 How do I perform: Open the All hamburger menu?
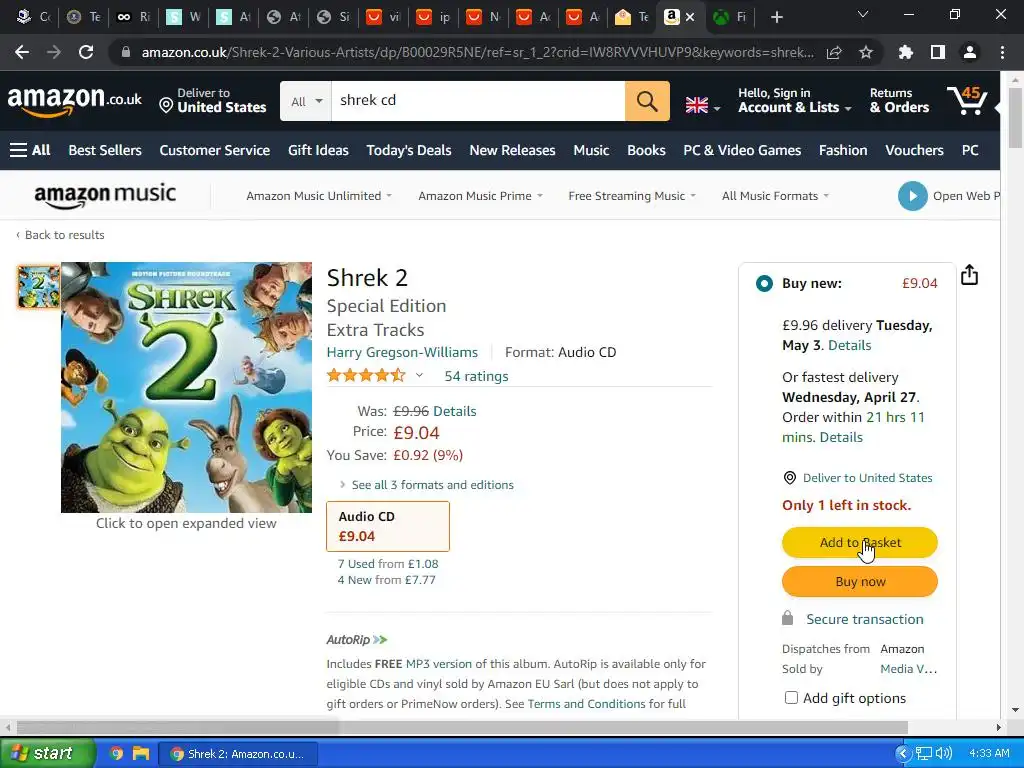[x=30, y=150]
